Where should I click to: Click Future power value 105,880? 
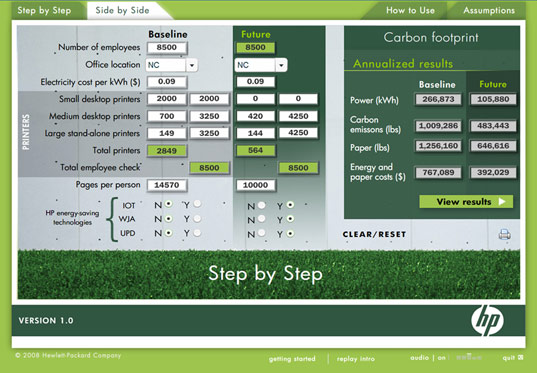493,99
